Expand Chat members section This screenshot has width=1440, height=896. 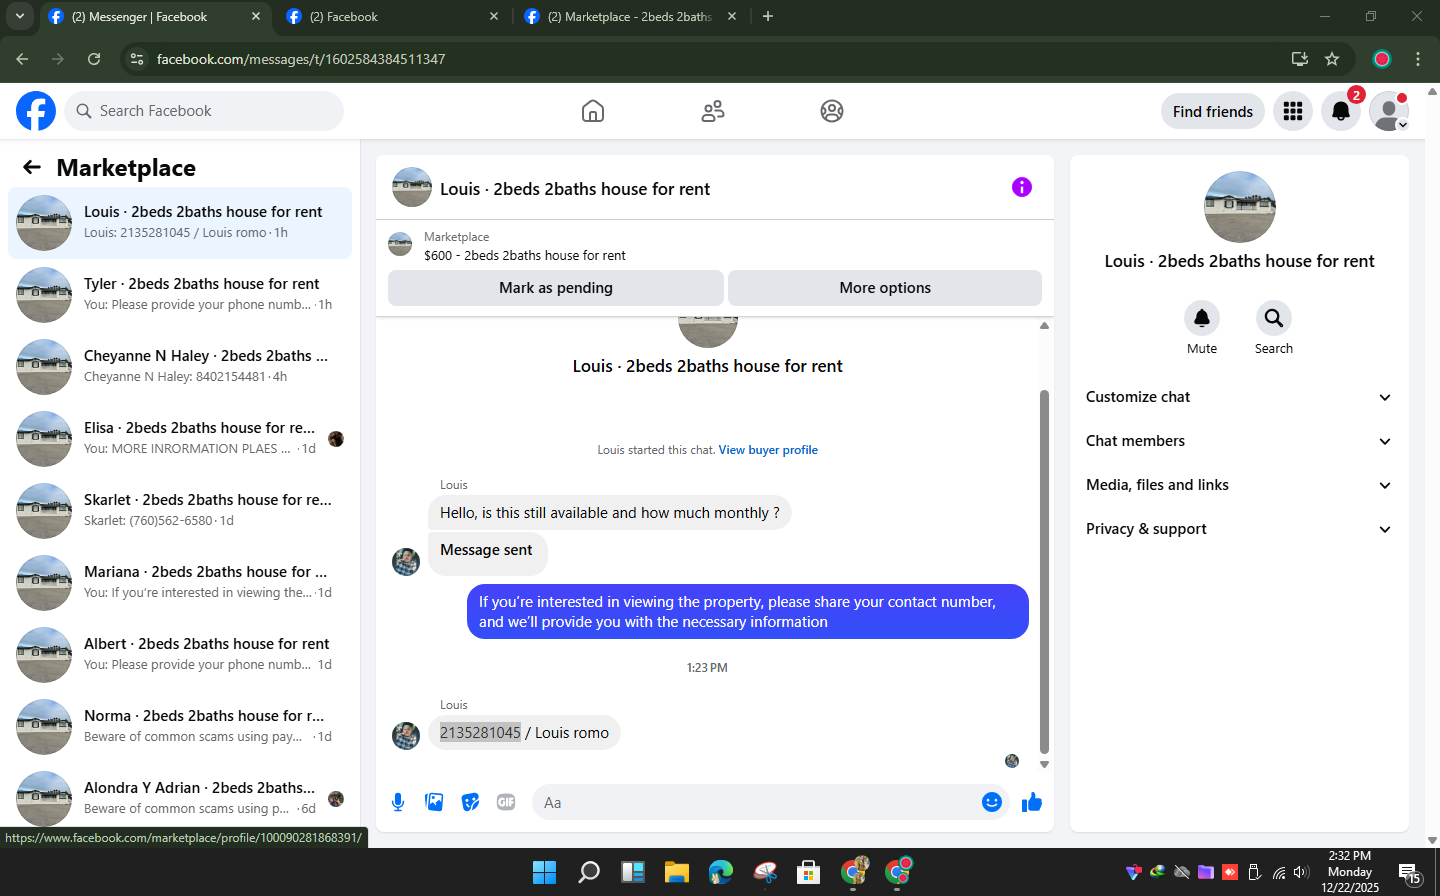click(x=1239, y=441)
